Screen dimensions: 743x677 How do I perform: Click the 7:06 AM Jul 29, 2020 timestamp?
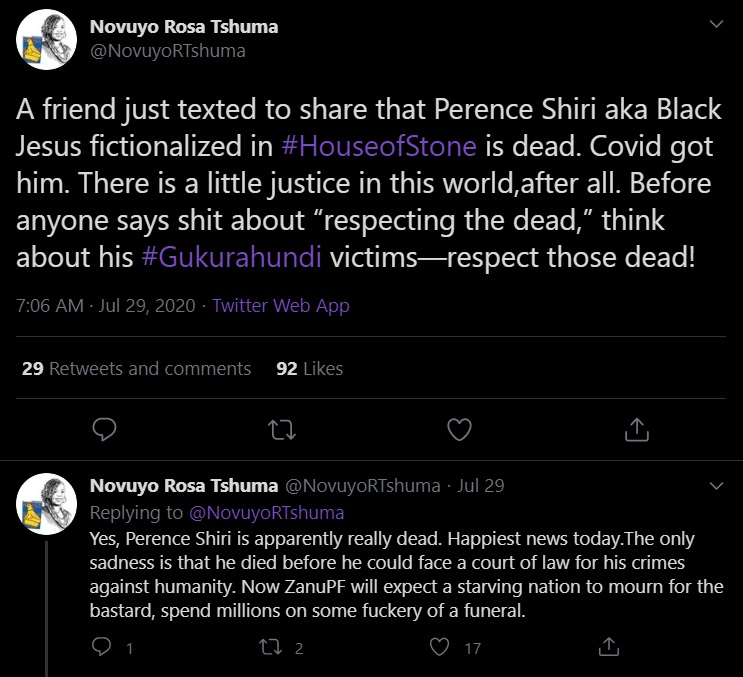pos(104,306)
